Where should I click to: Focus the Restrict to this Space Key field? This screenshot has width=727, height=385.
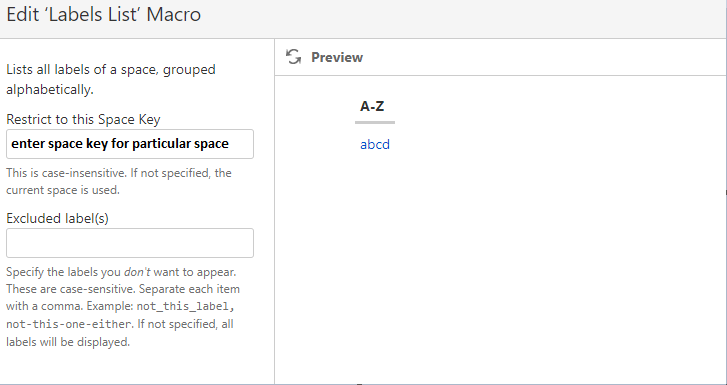(130, 144)
